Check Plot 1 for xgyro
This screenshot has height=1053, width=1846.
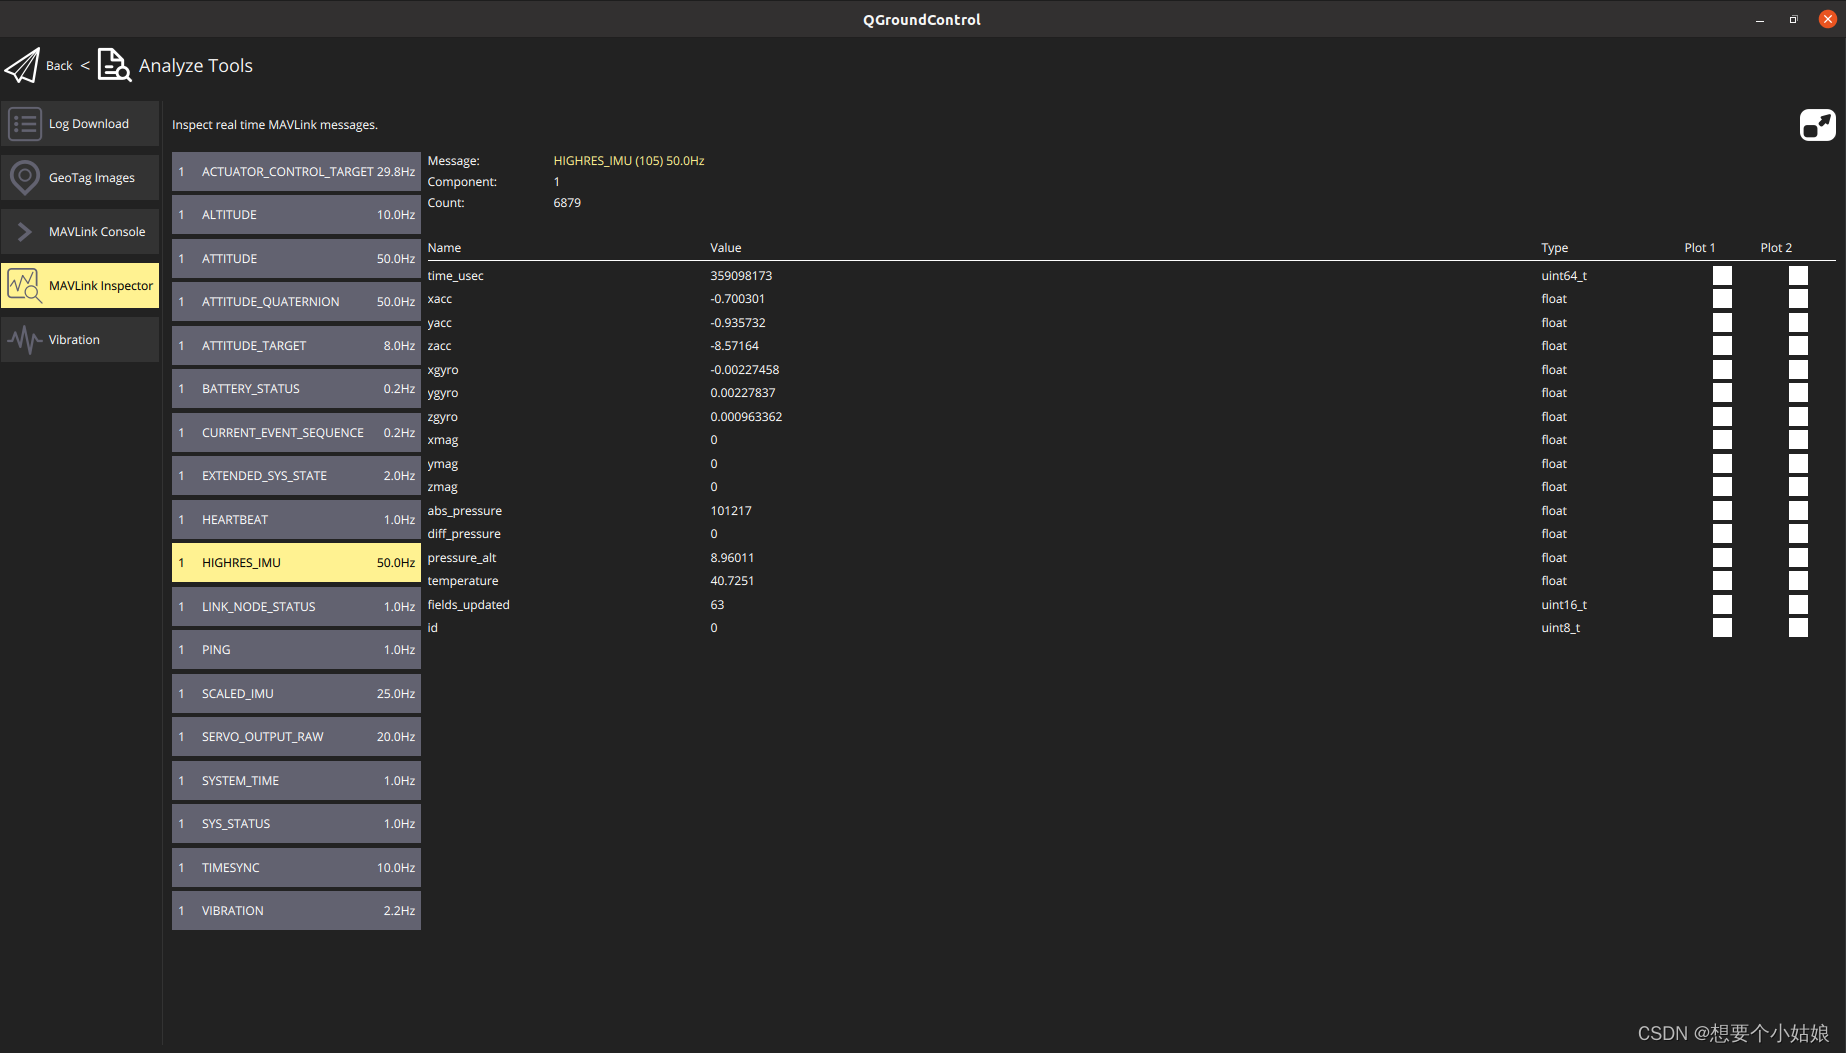point(1722,369)
